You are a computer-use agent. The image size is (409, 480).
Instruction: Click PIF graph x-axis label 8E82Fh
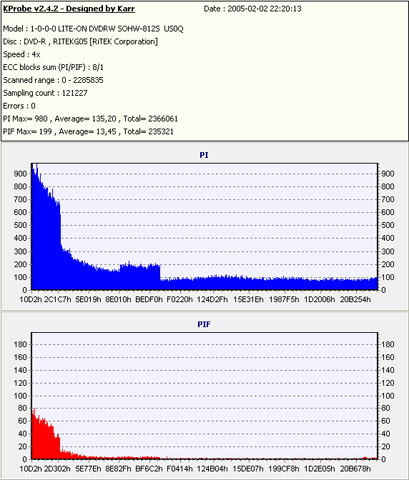[118, 469]
